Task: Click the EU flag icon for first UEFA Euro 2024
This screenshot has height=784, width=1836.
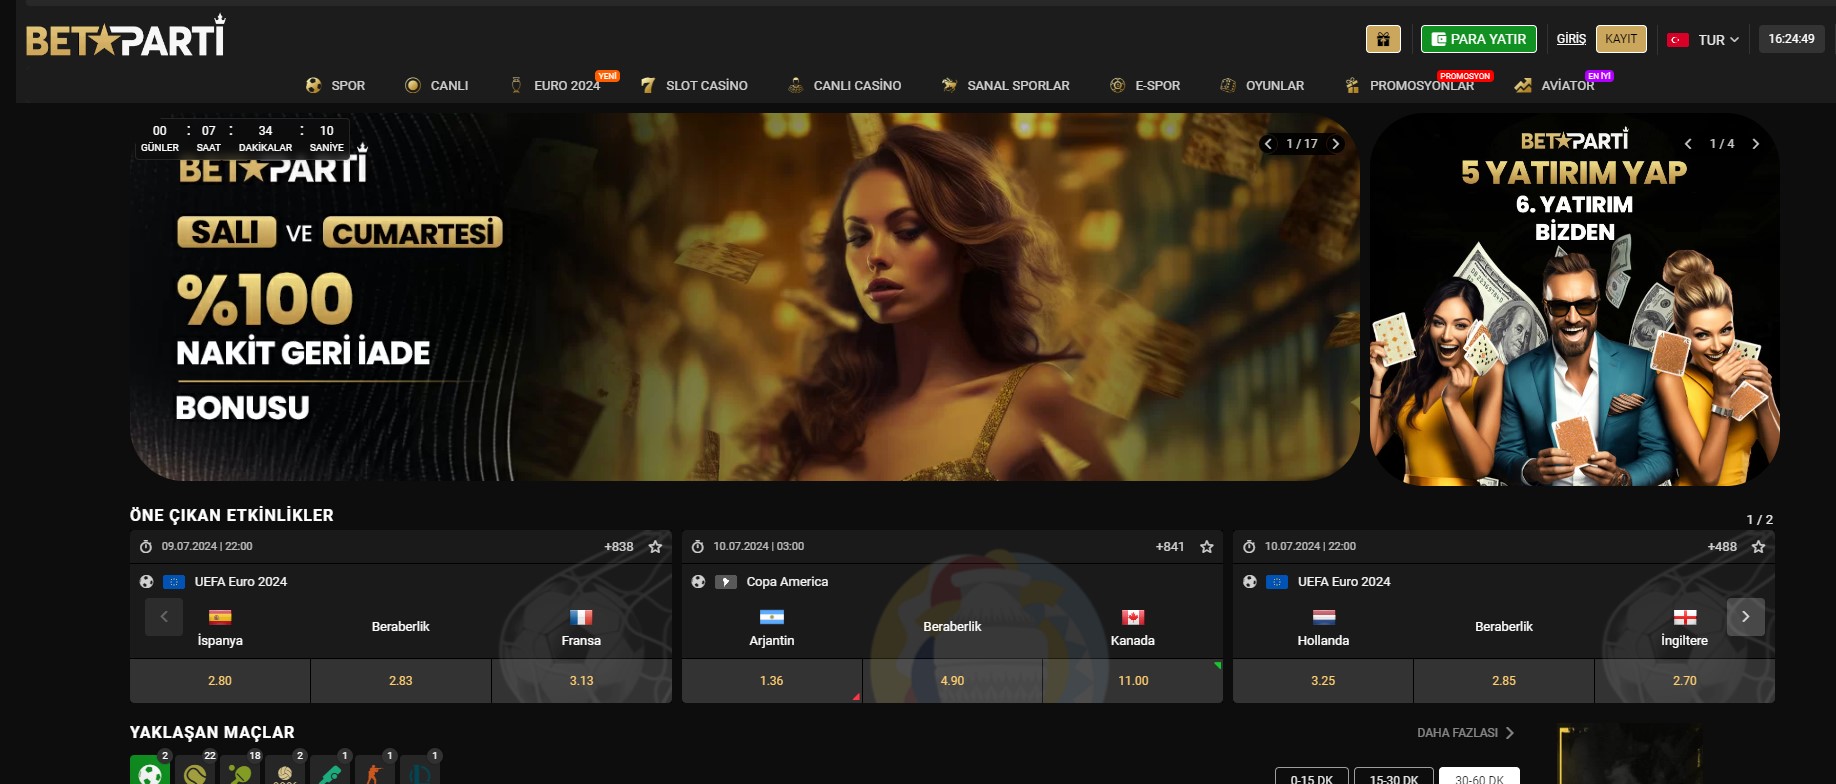Action: click(x=174, y=582)
